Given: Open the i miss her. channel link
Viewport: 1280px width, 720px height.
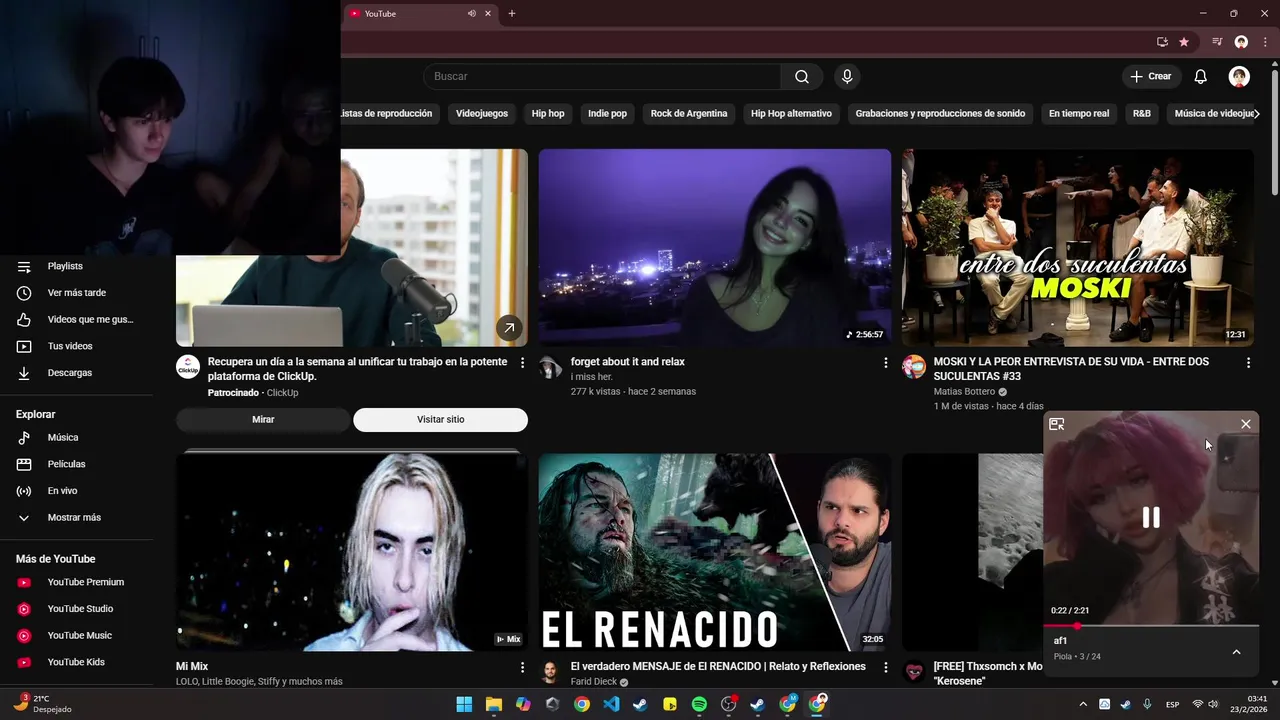Looking at the screenshot, I should click(x=591, y=376).
